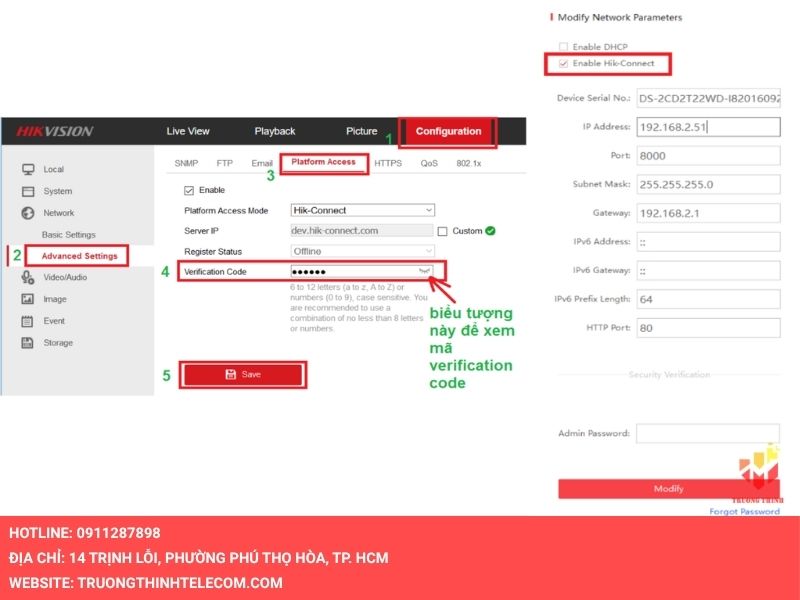Click the Port field showing 8000
800x600 pixels.
tap(708, 156)
